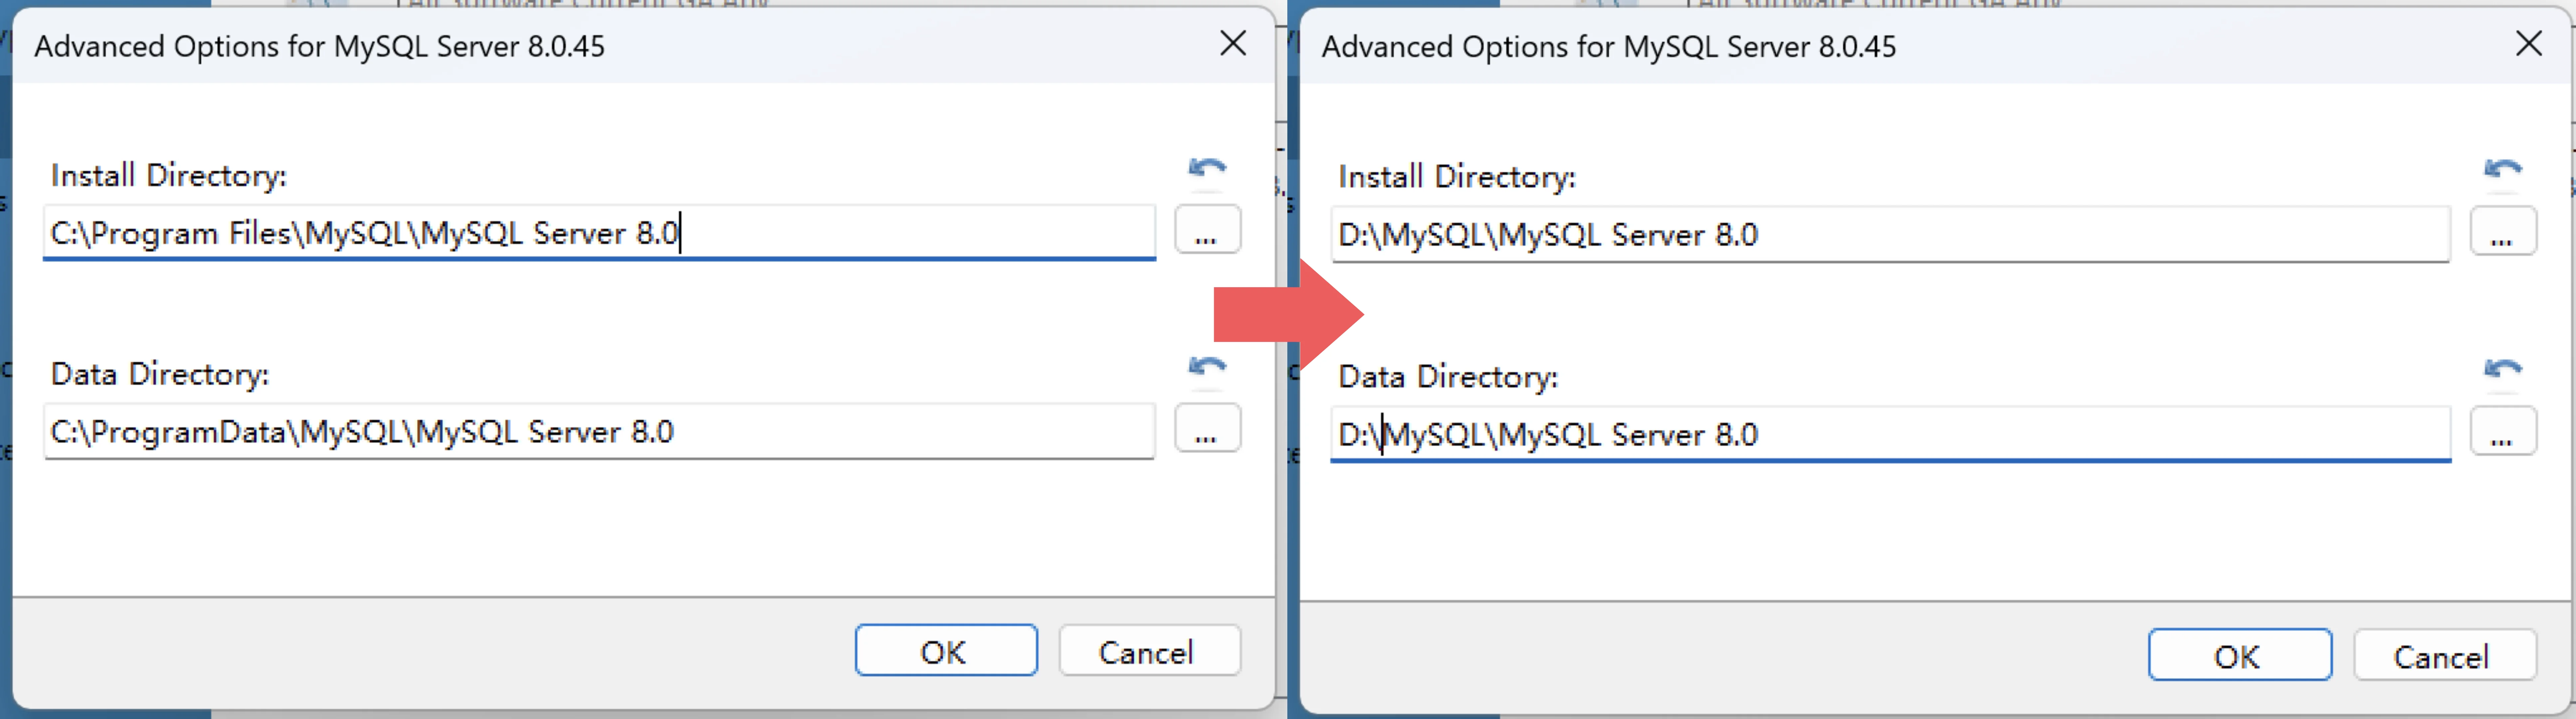Click OK in the right dialog
2576x719 pixels.
[x=2240, y=655]
